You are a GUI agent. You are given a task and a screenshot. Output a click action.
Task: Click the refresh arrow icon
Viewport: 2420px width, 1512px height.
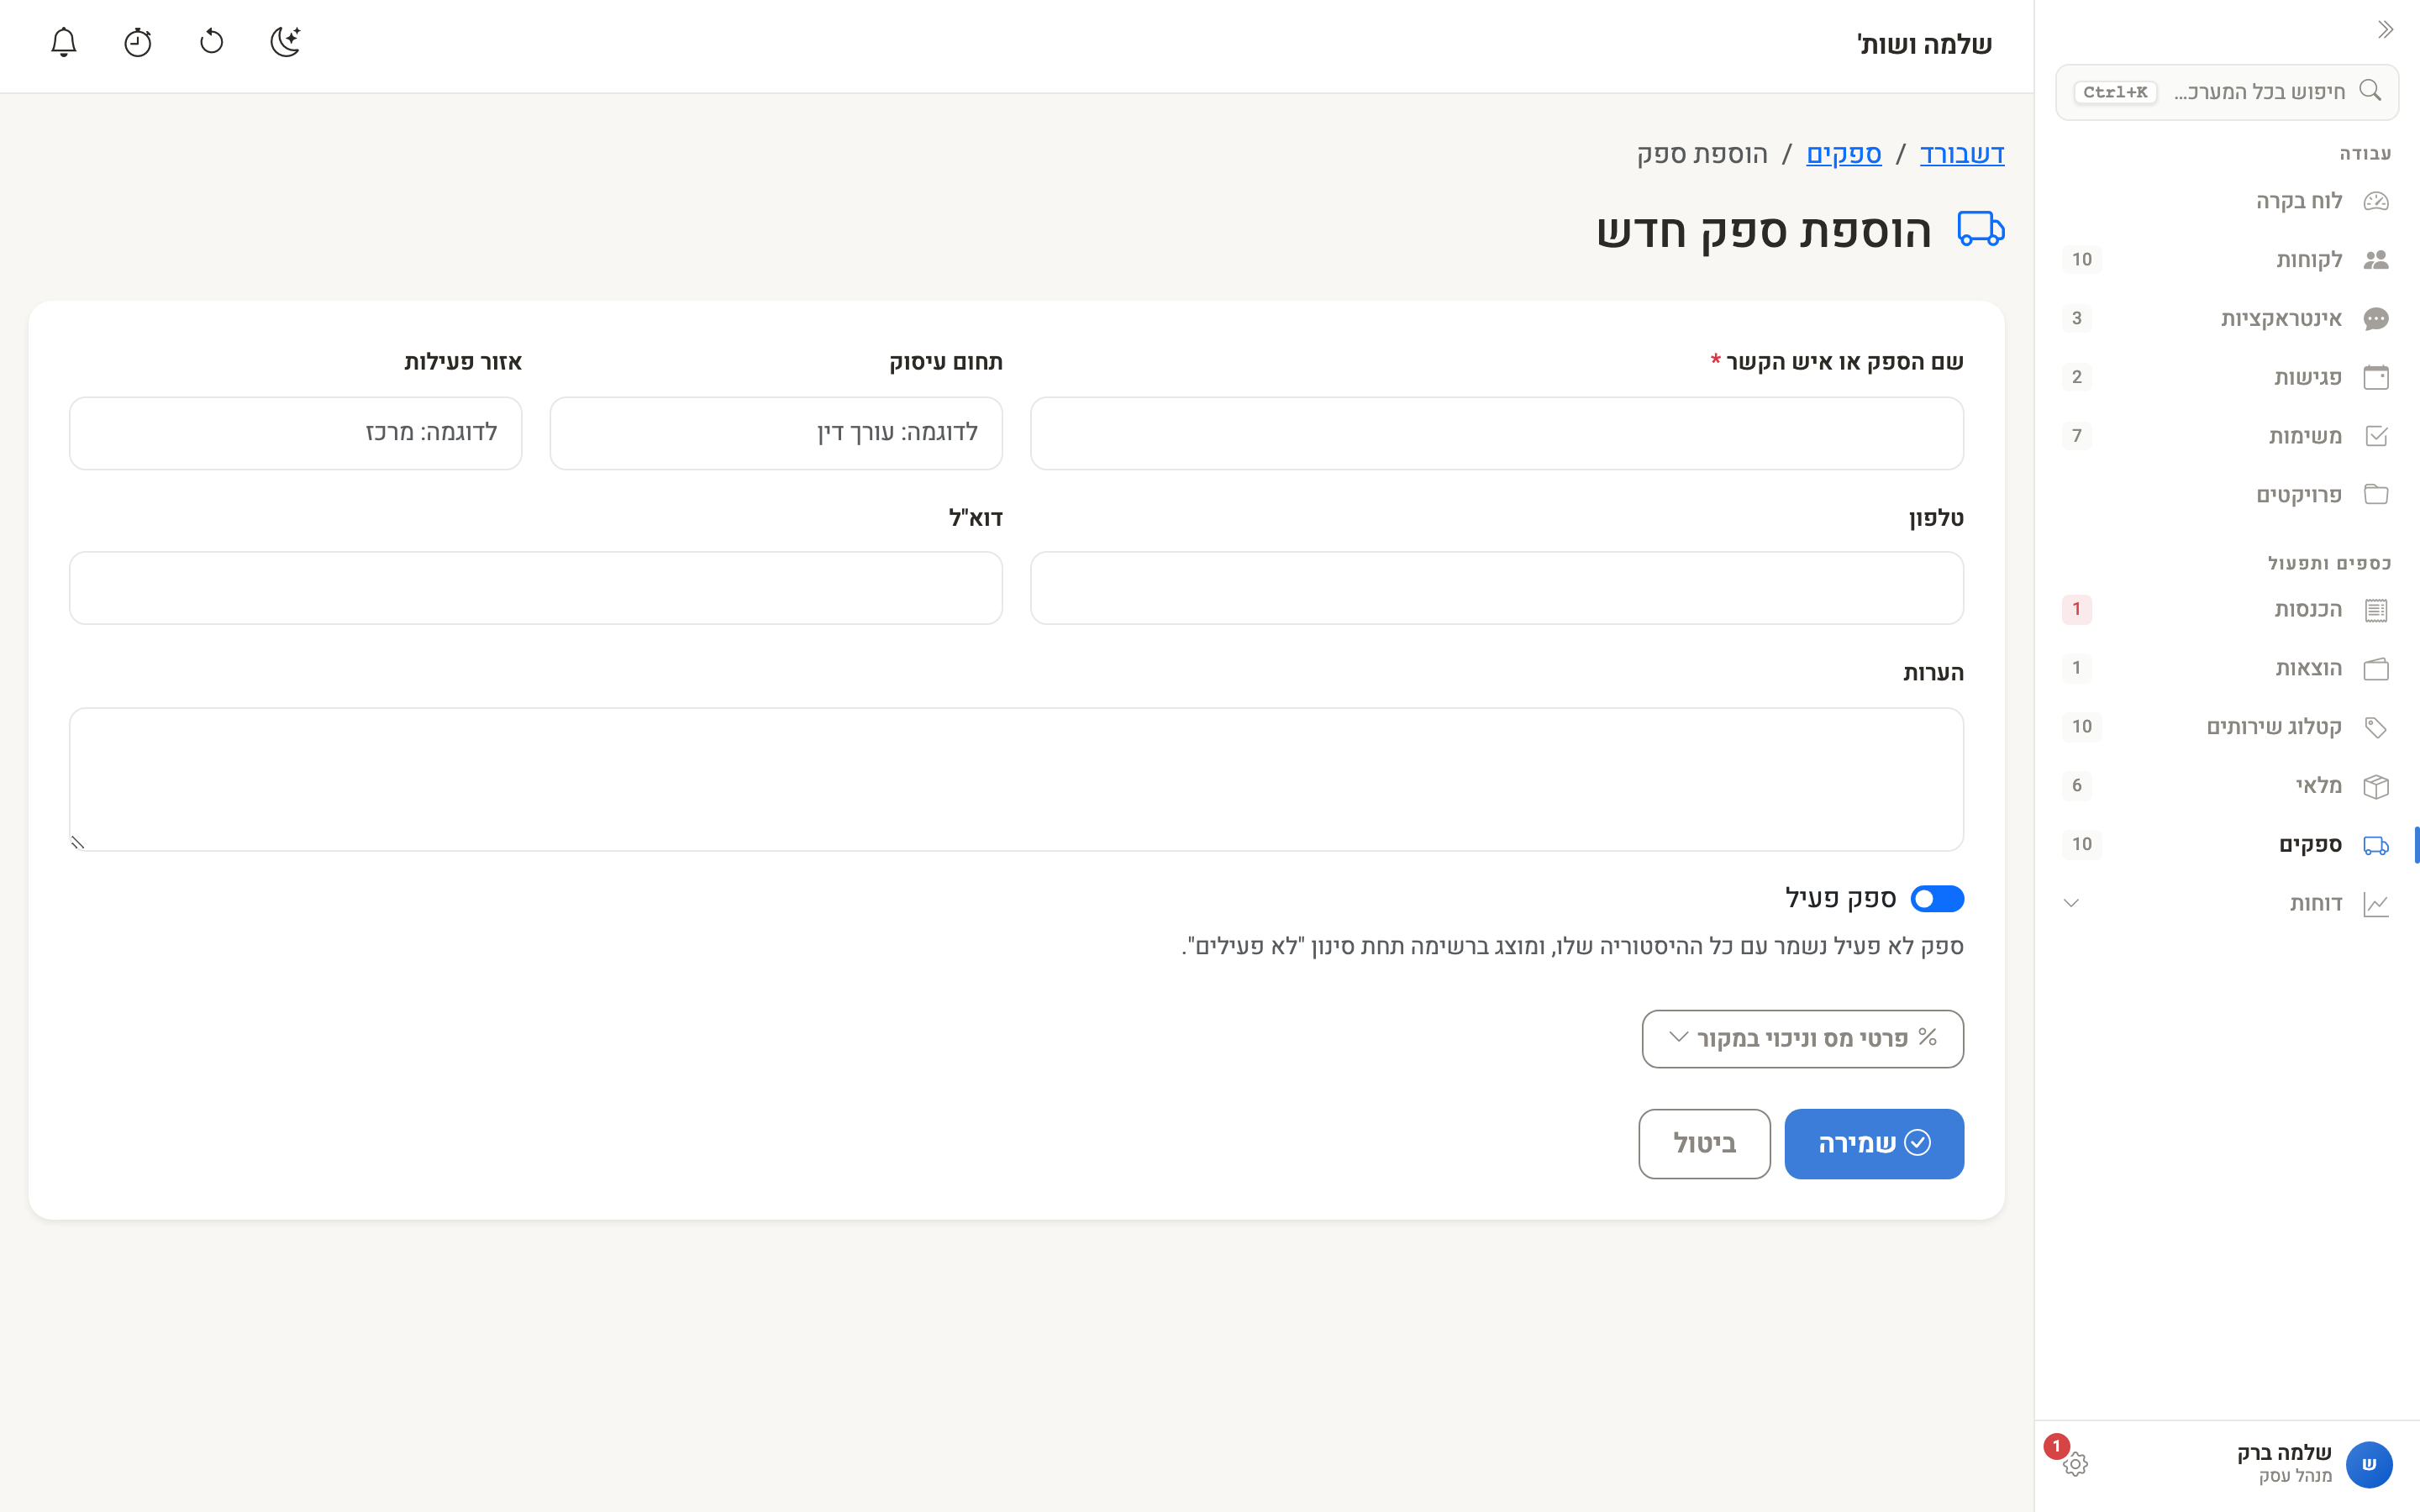click(212, 42)
